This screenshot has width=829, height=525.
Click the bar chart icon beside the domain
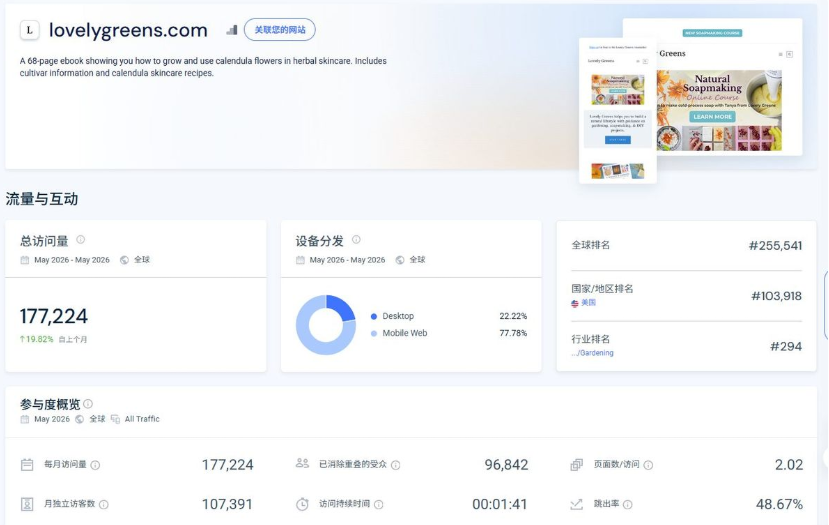(232, 30)
